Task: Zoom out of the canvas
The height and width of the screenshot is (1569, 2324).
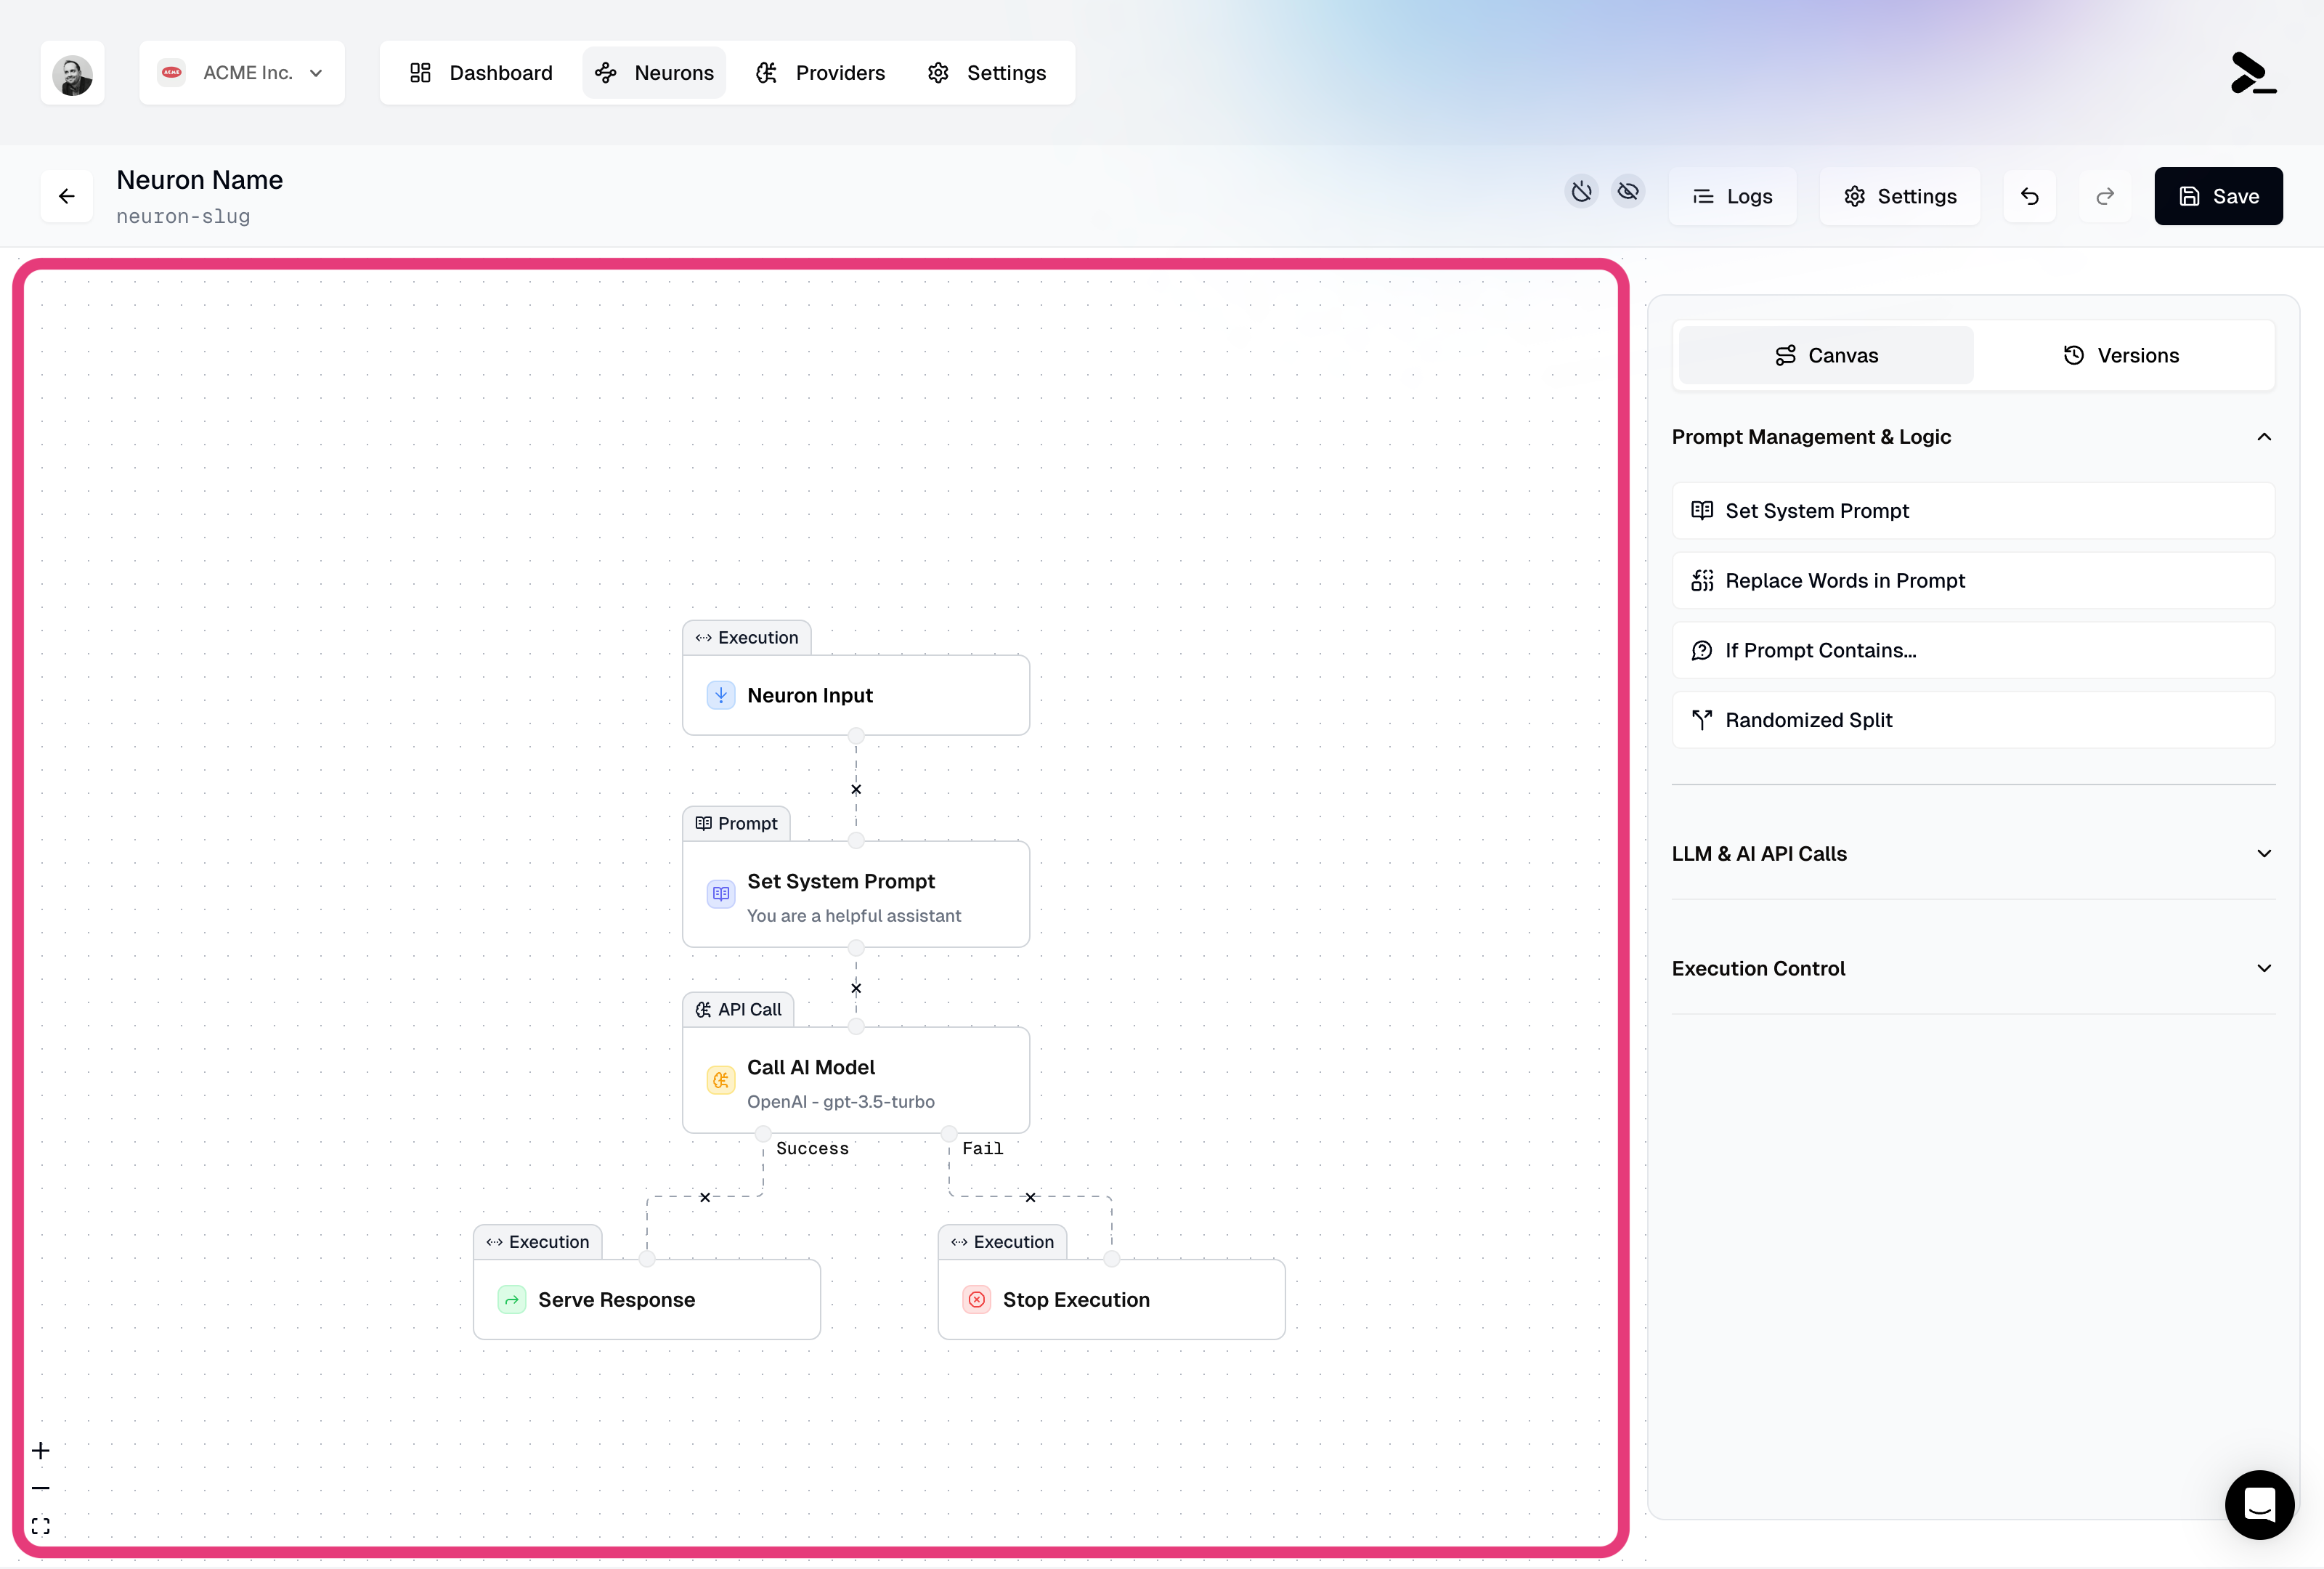Action: click(41, 1488)
